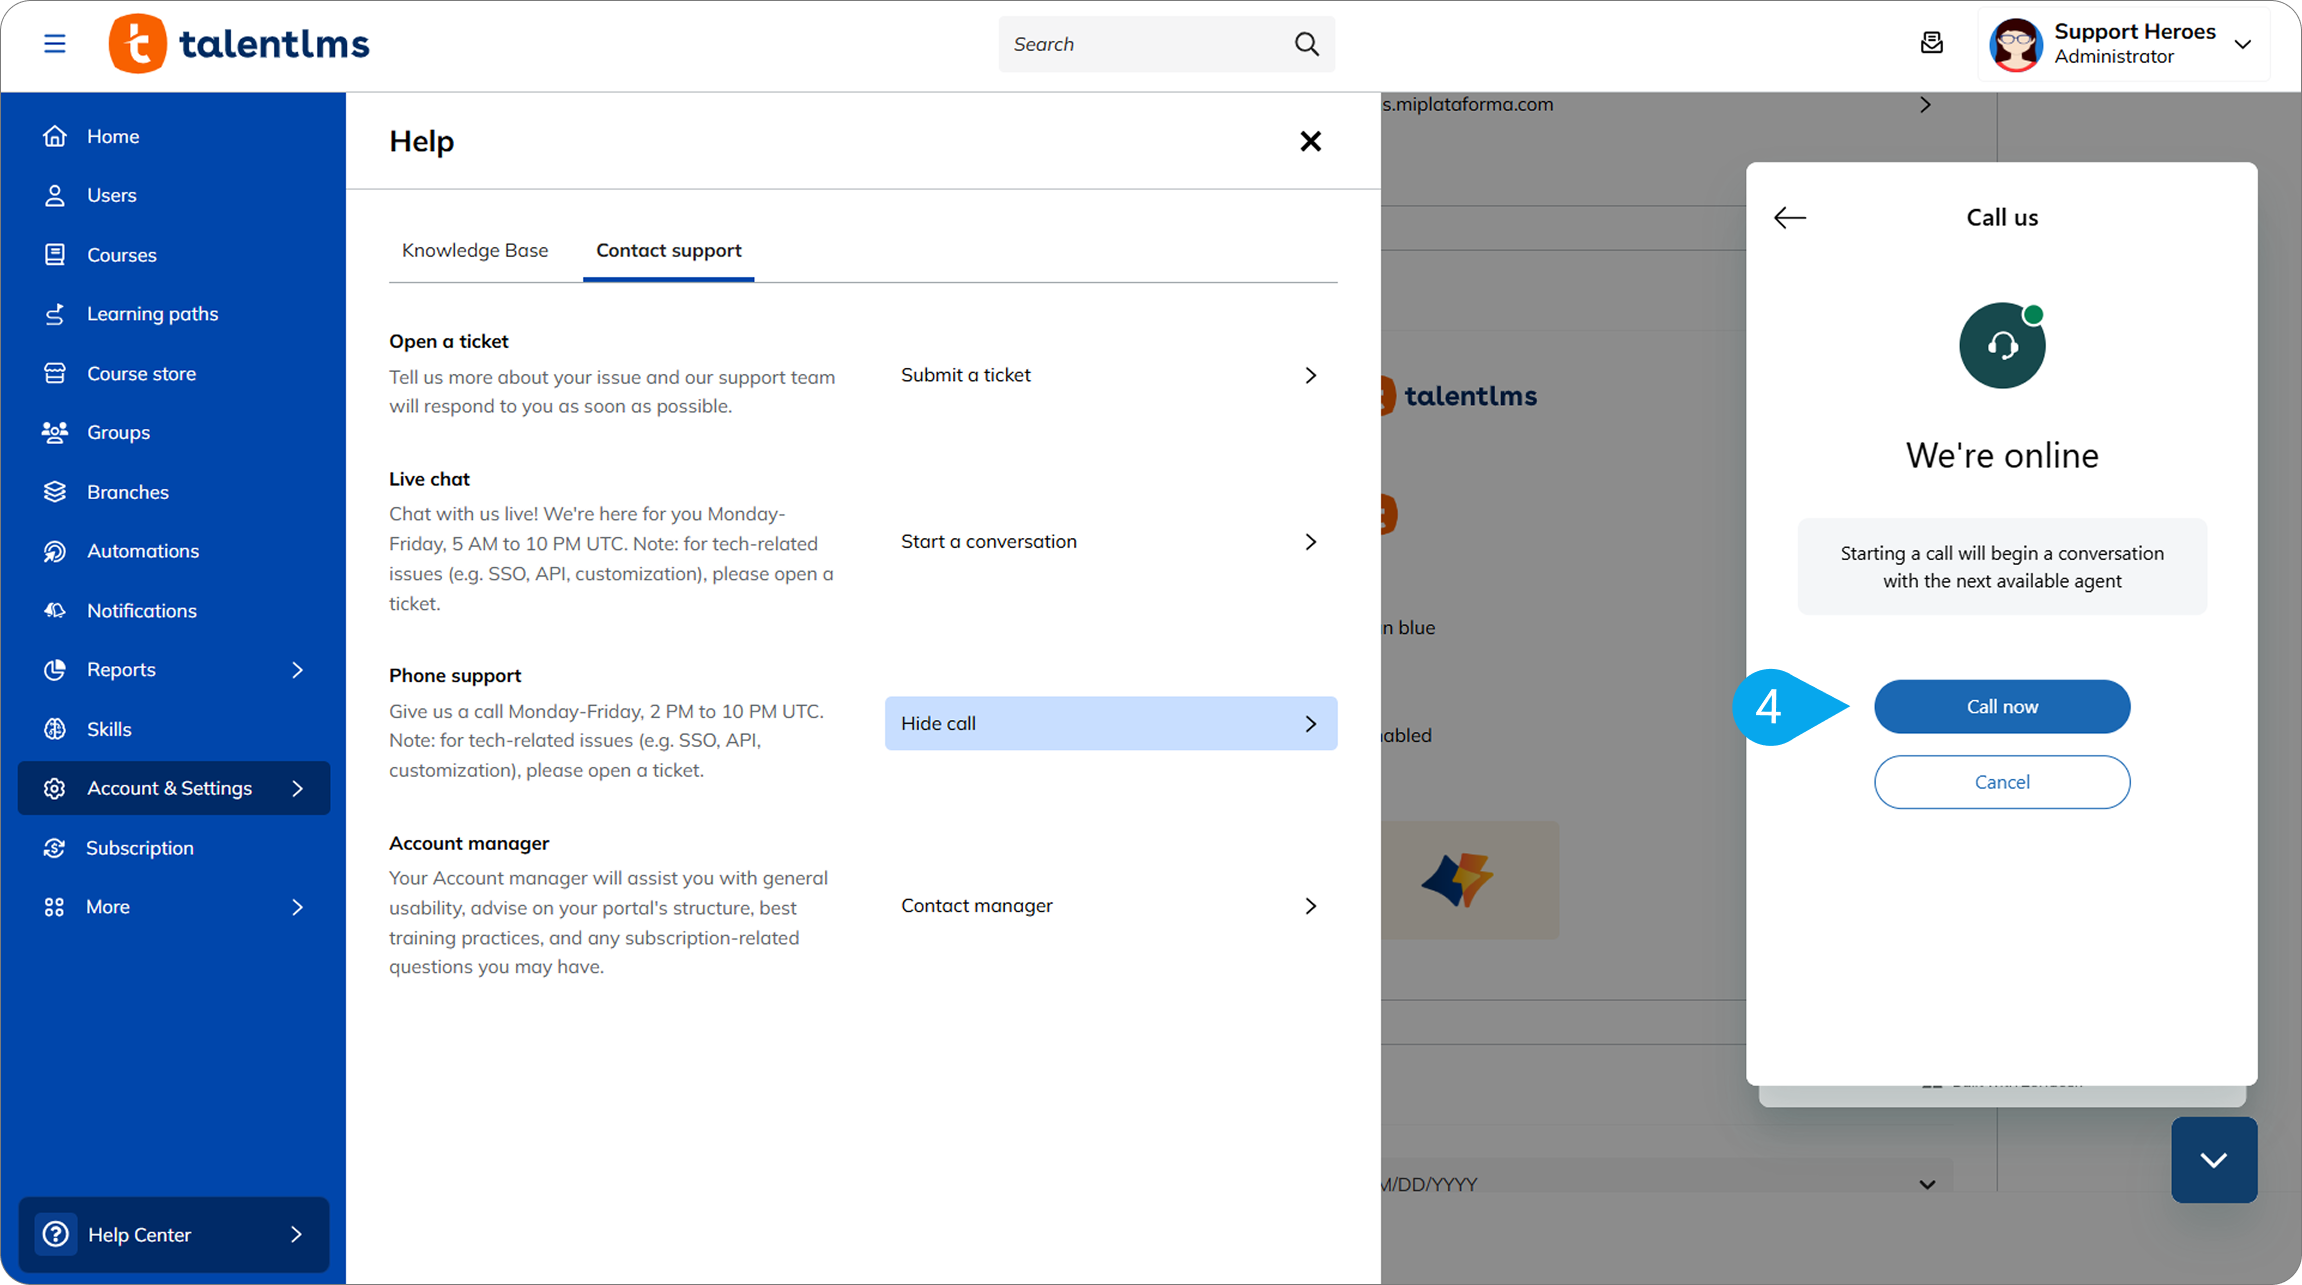Open Branches from the sidebar
Viewport: 2302px width, 1285px height.
127,492
